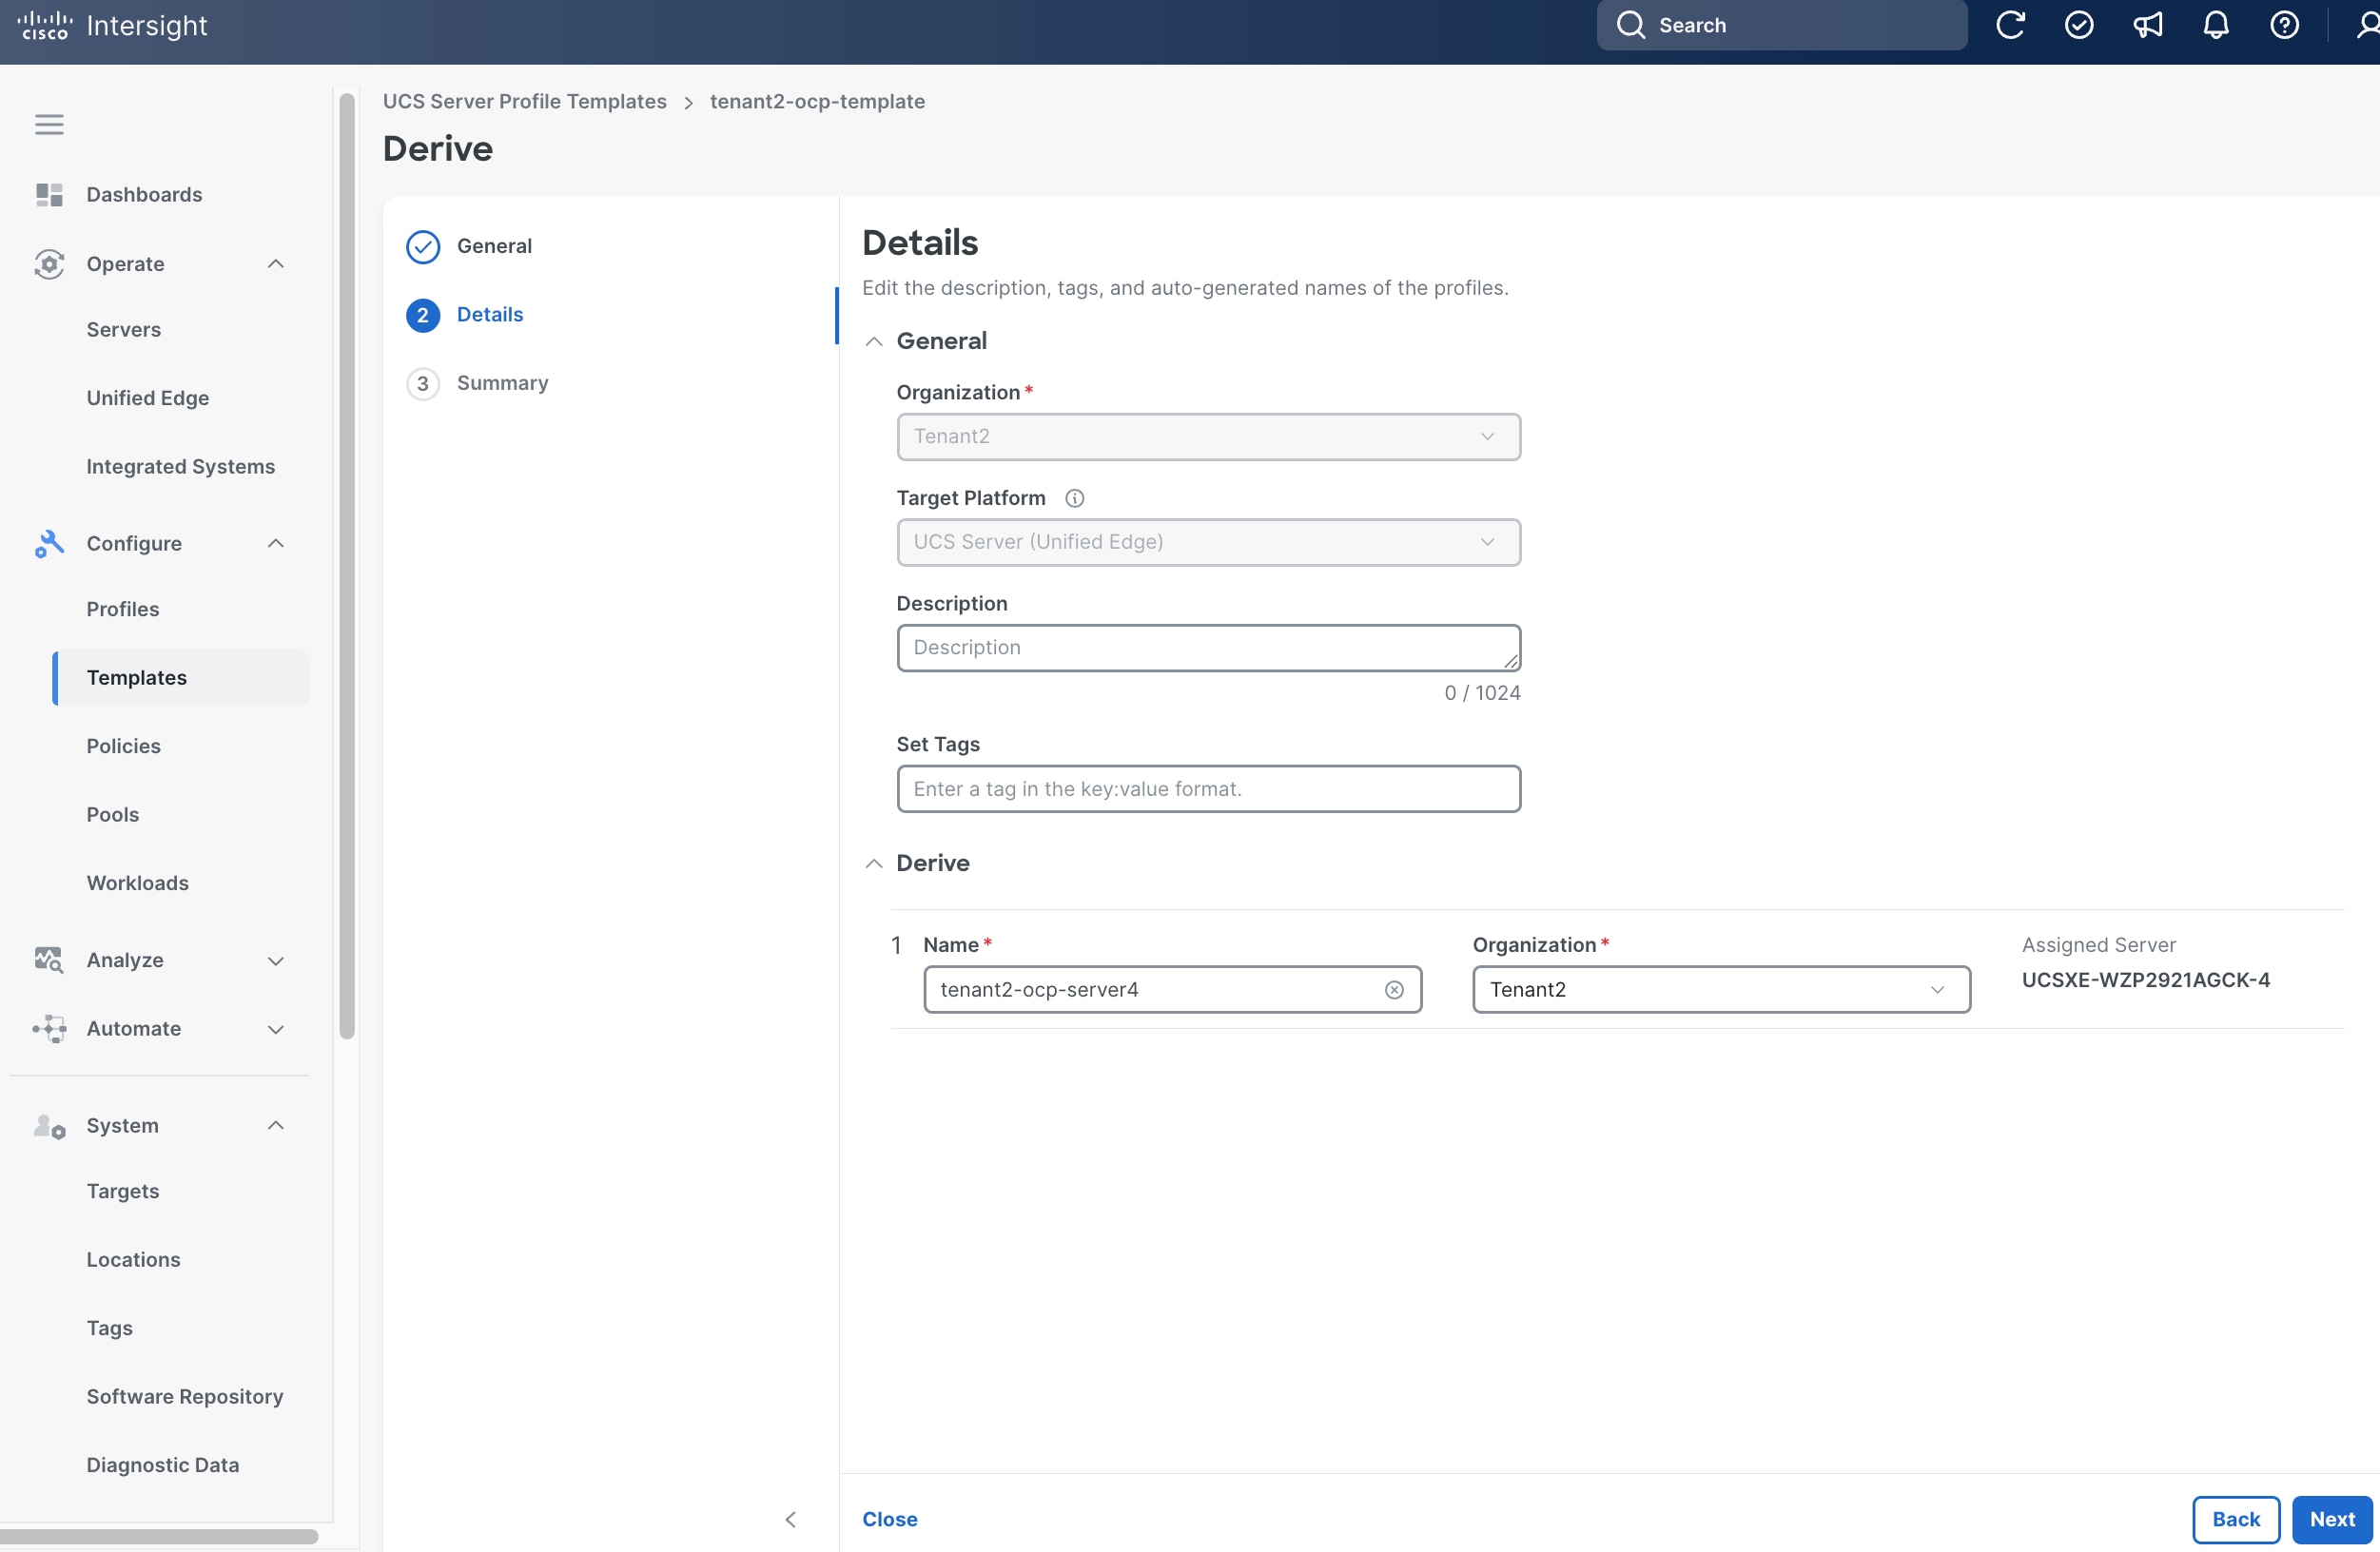
Task: Click the sidebar vertical scrollbar
Action: point(347,567)
